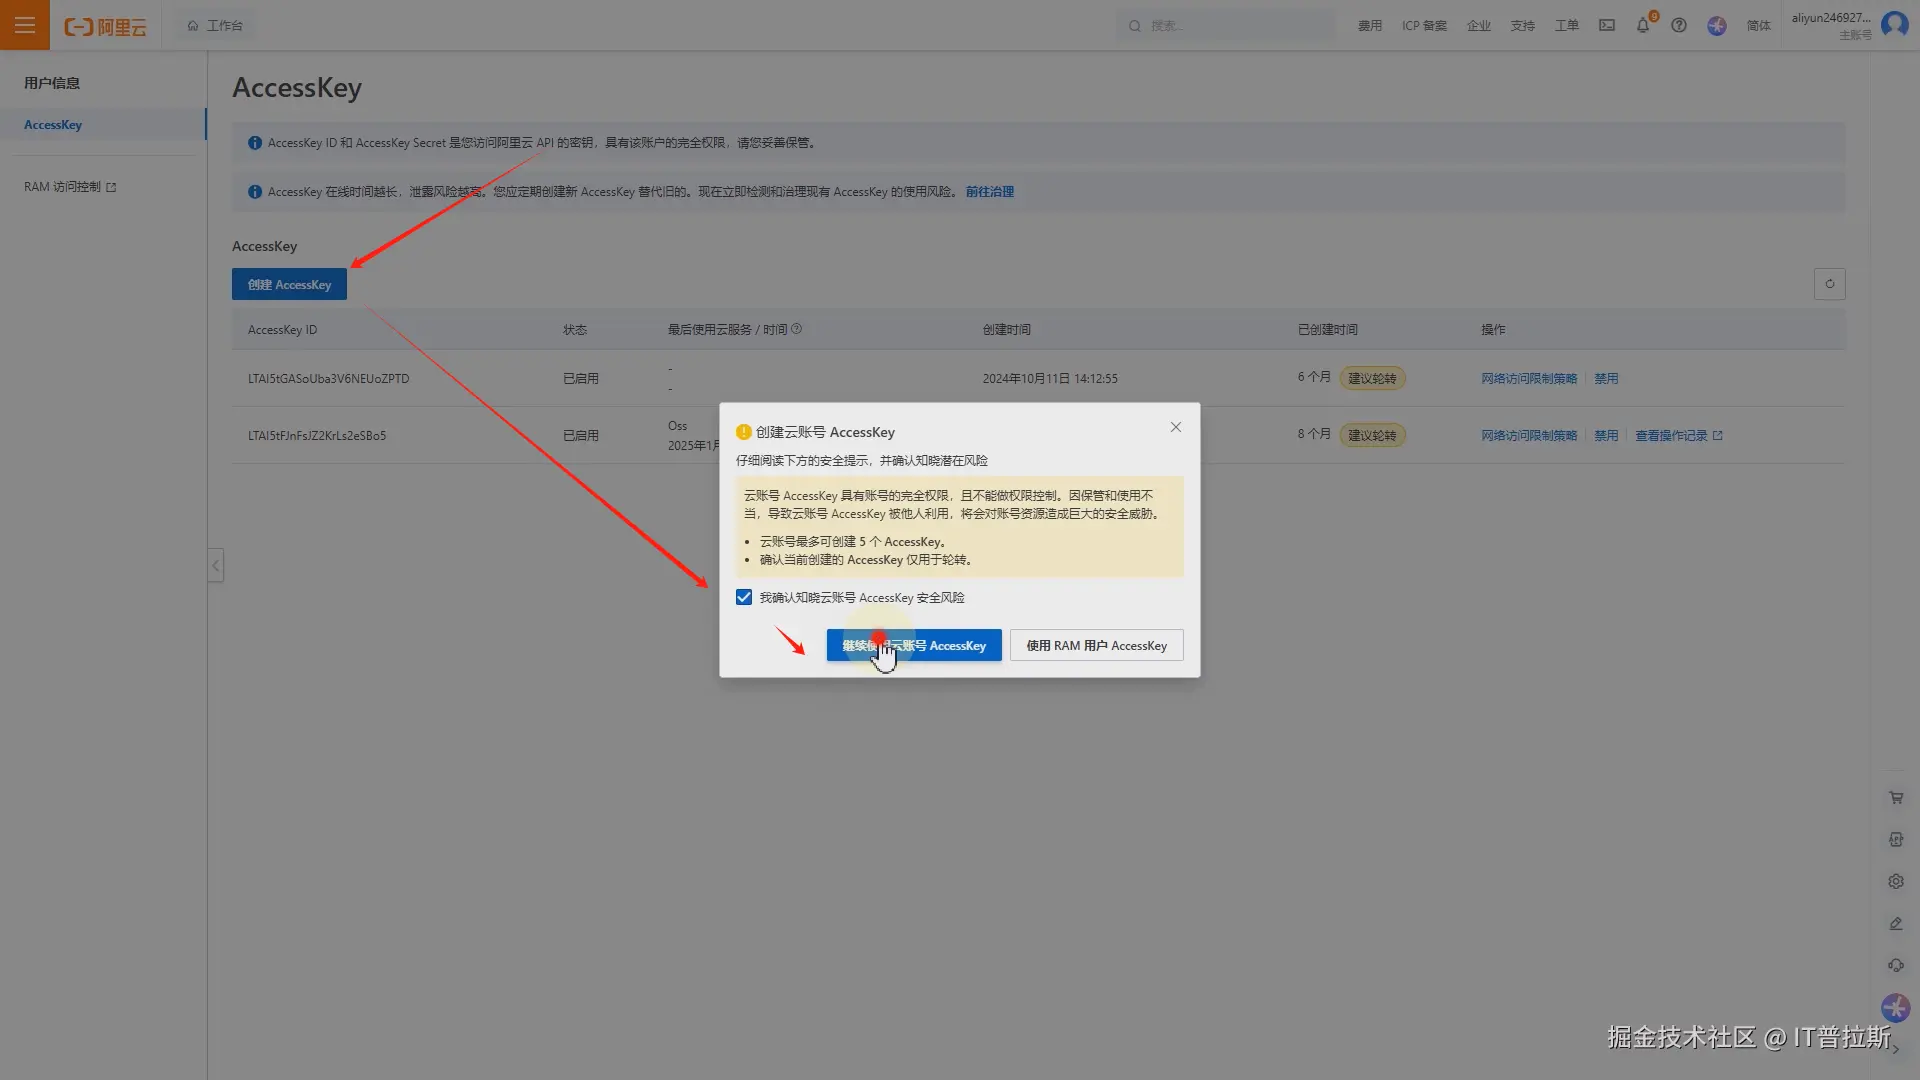
Task: Expand the aliyun246927 account menu
Action: click(x=1830, y=18)
